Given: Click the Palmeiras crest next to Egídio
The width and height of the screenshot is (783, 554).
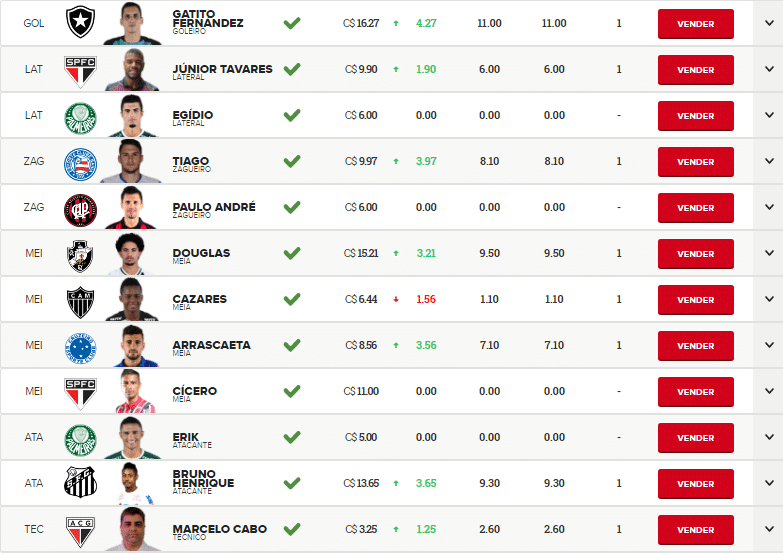Looking at the screenshot, I should (80, 118).
